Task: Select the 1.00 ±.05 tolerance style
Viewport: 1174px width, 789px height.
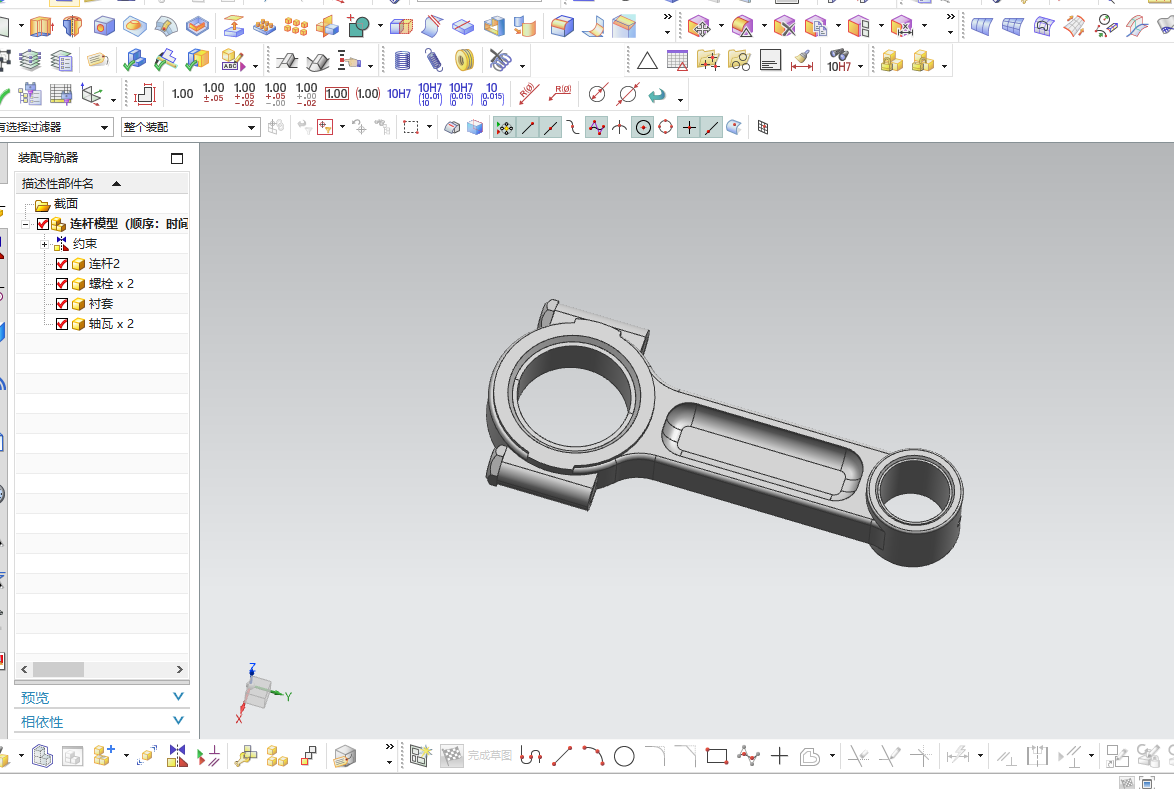Action: pyautogui.click(x=213, y=94)
